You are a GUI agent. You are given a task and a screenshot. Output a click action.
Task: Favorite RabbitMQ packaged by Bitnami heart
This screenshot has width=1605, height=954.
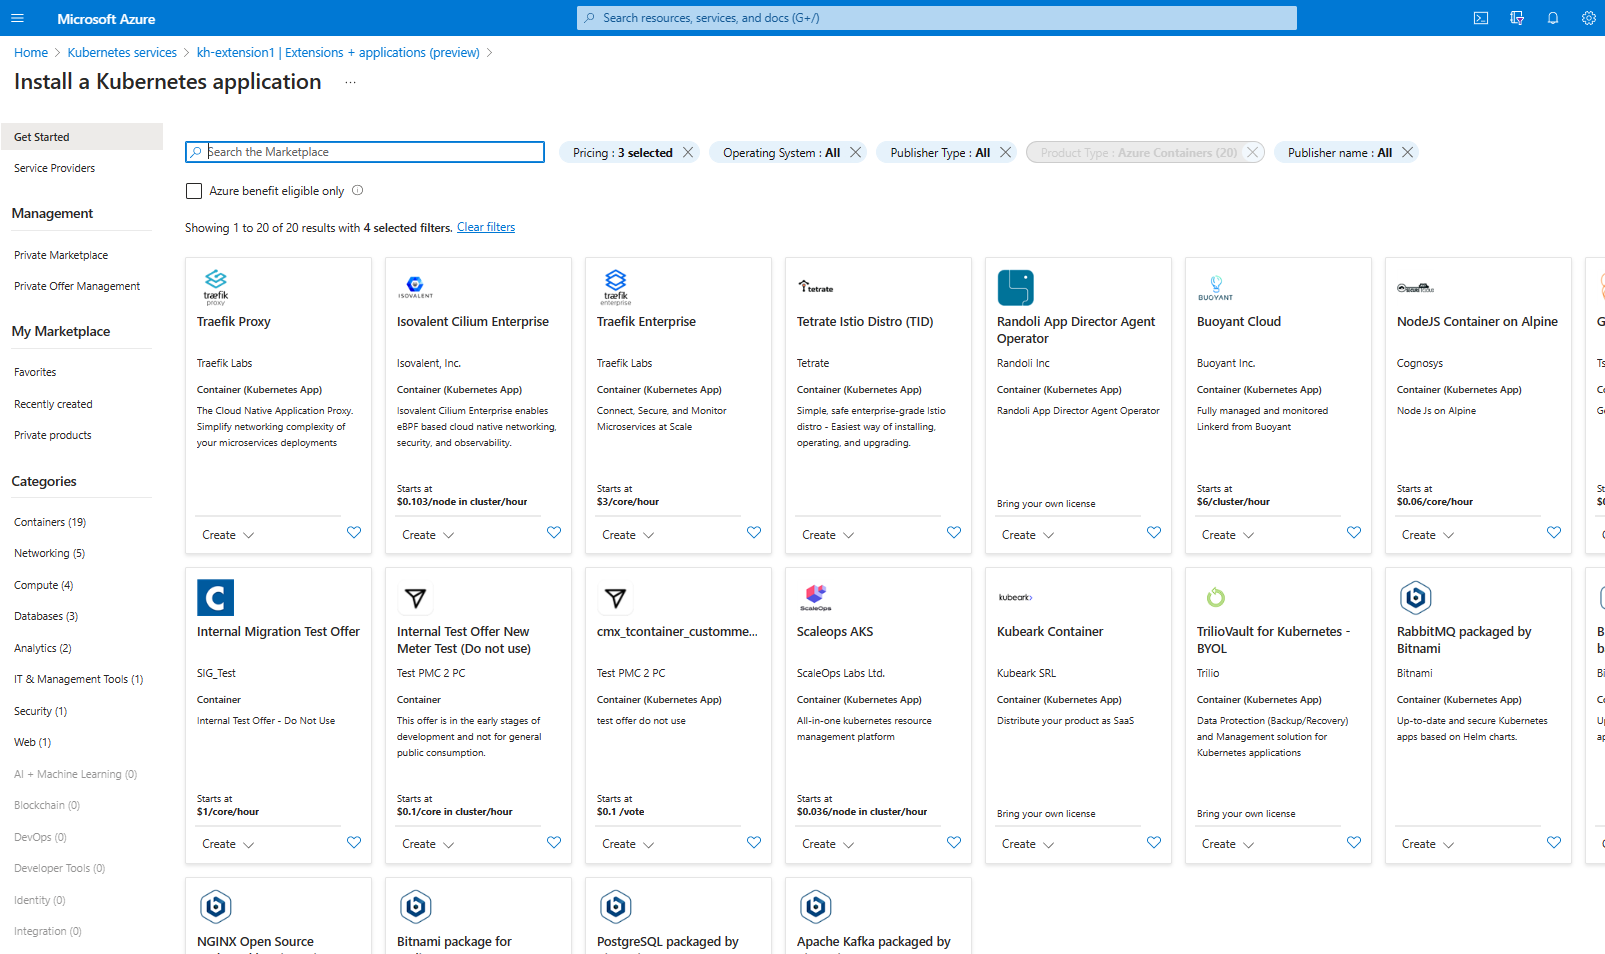click(x=1554, y=842)
